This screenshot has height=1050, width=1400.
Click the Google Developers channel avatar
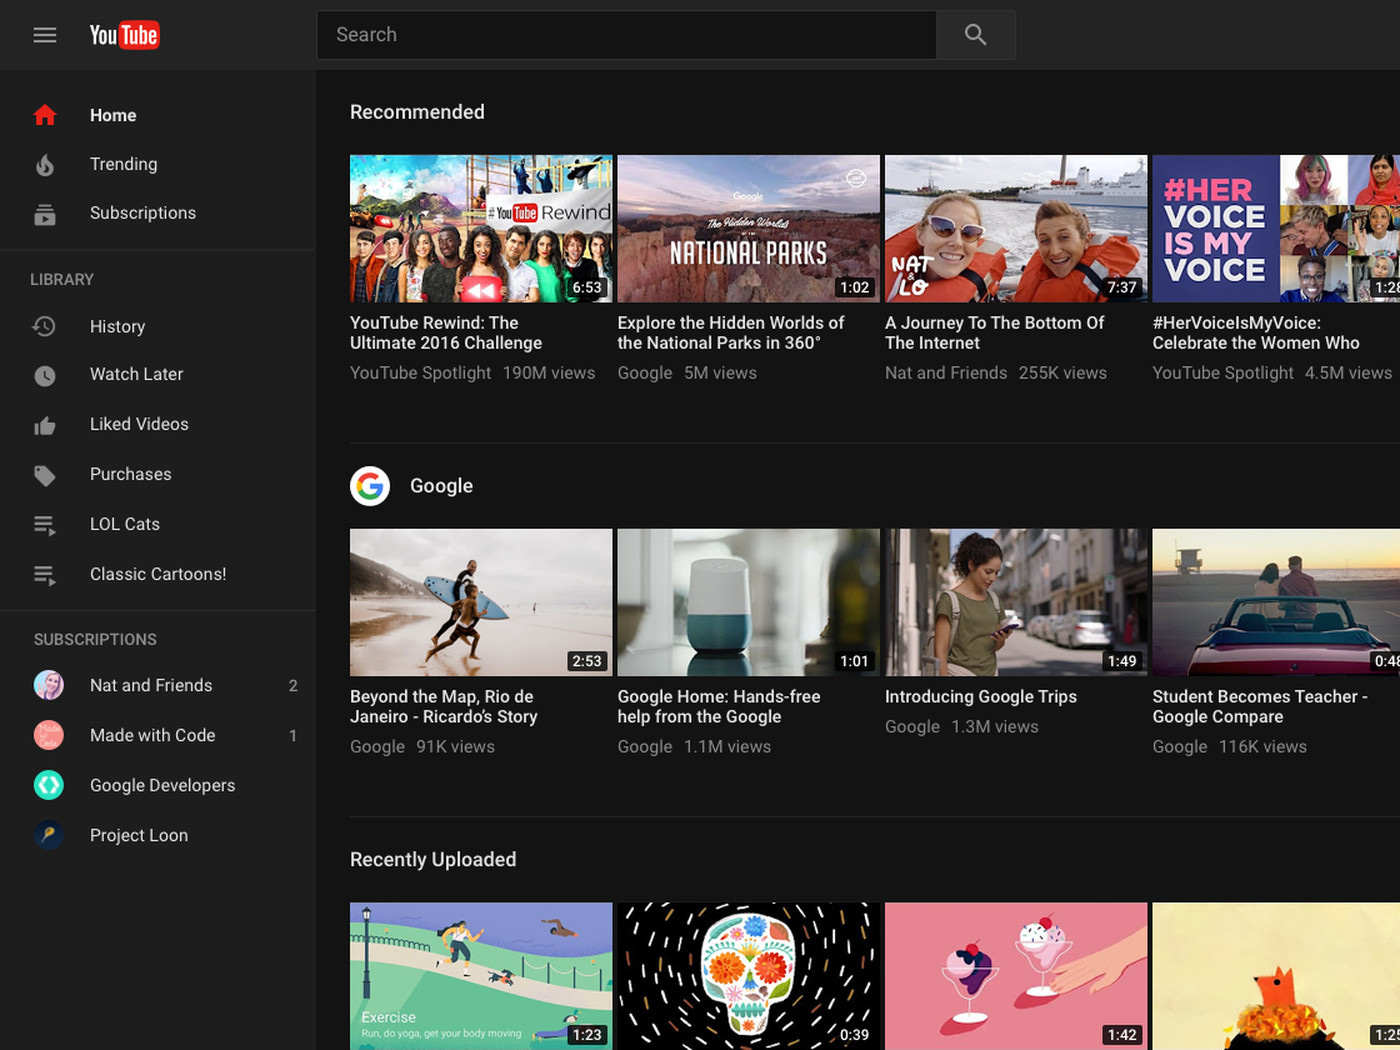49,785
